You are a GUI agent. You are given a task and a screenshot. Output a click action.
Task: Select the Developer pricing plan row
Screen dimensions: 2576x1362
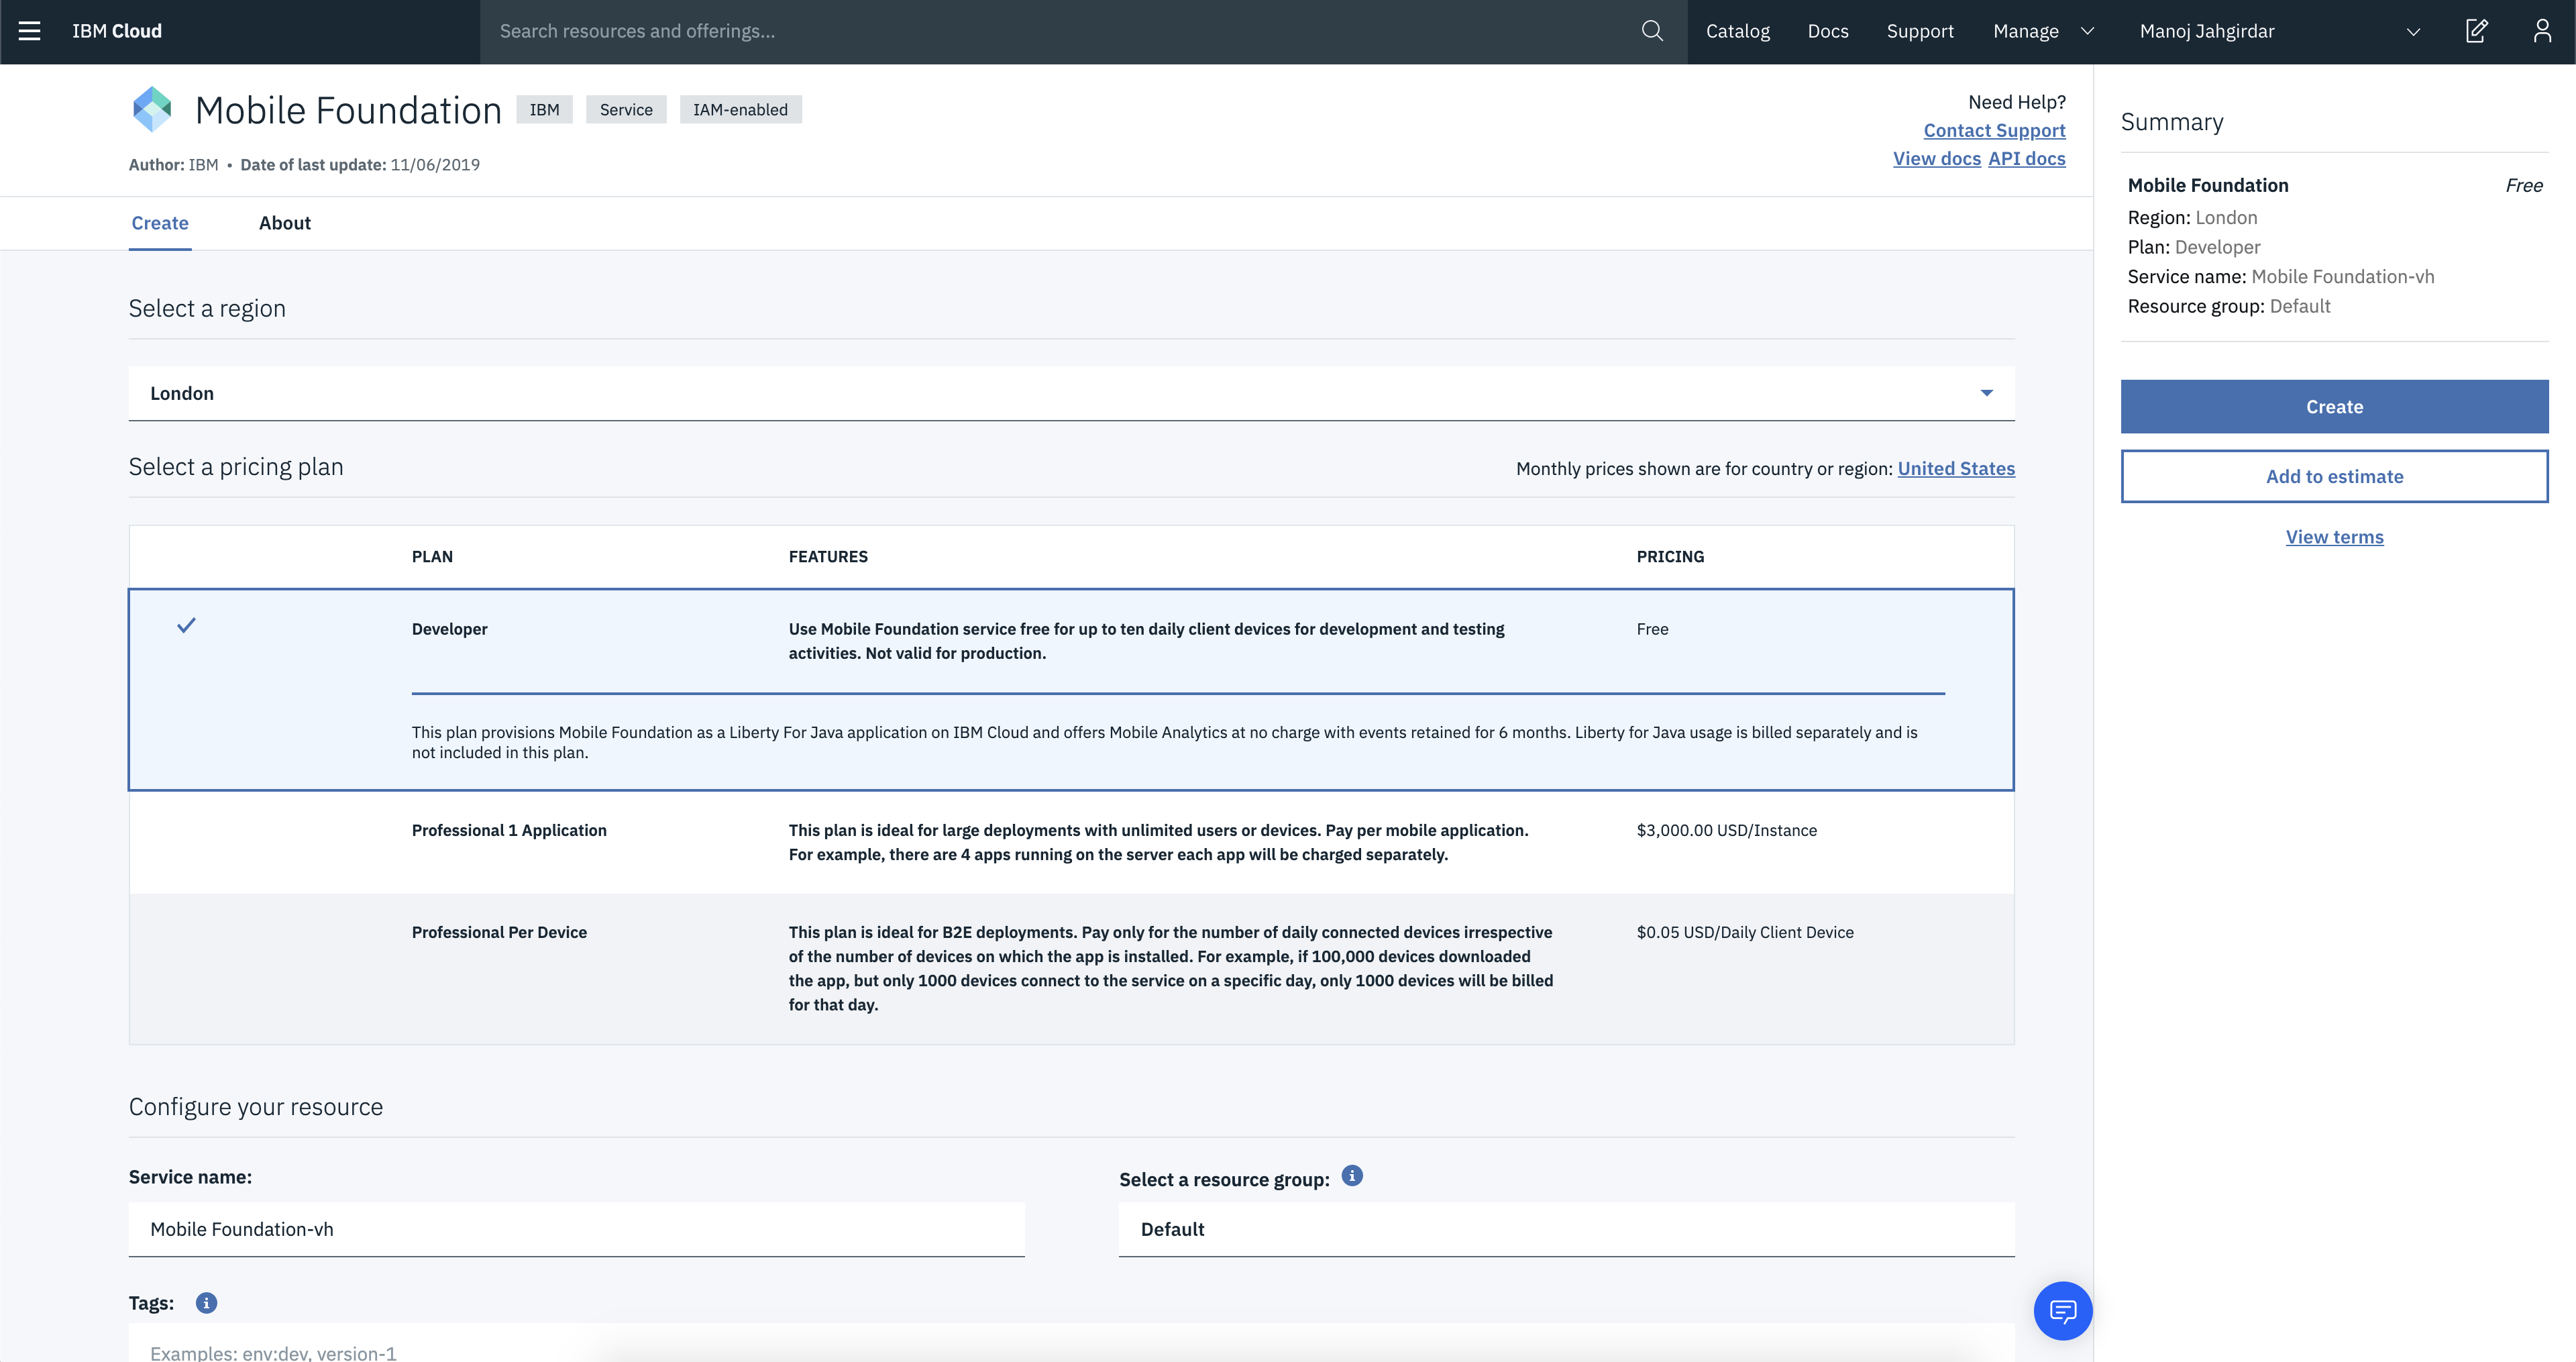coord(1070,640)
